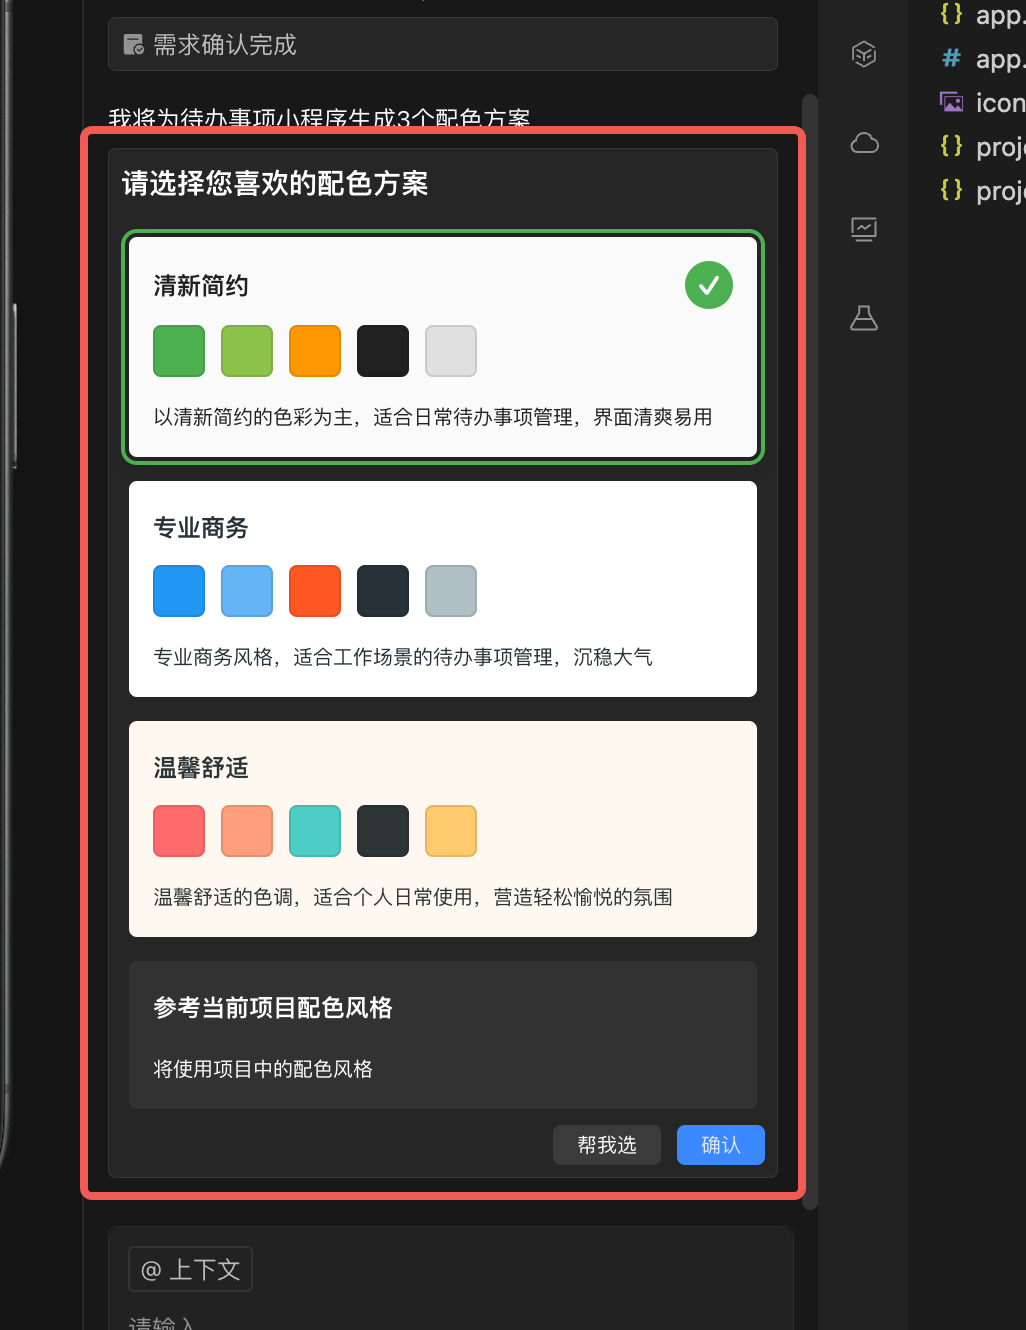Image resolution: width=1026 pixels, height=1330 pixels.
Task: Click the hash icon for app style file
Action: click(x=951, y=58)
